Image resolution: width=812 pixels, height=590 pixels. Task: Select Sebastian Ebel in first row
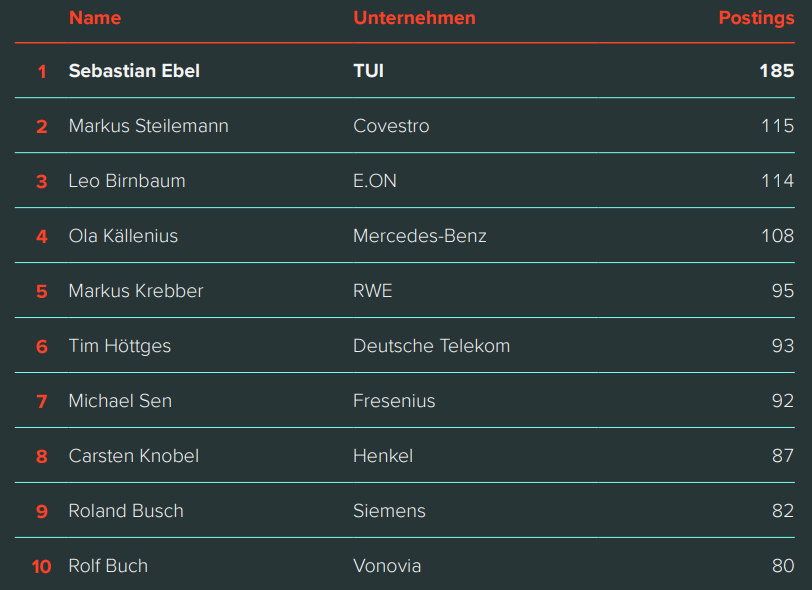tap(134, 71)
